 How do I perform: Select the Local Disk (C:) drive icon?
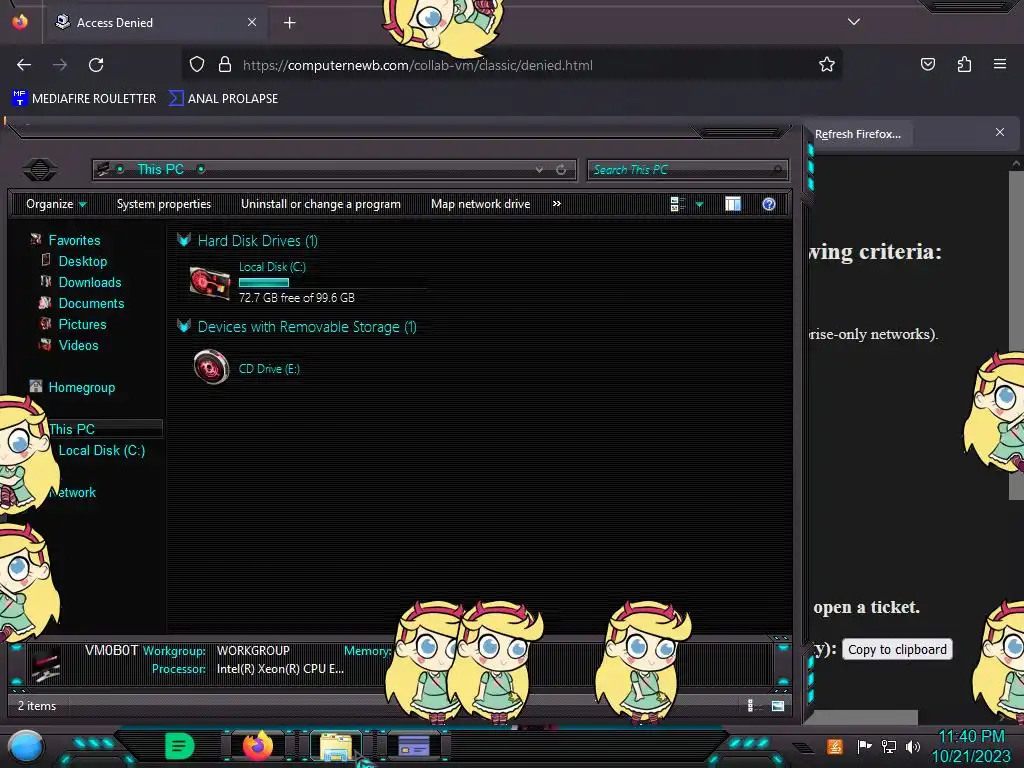pyautogui.click(x=210, y=283)
